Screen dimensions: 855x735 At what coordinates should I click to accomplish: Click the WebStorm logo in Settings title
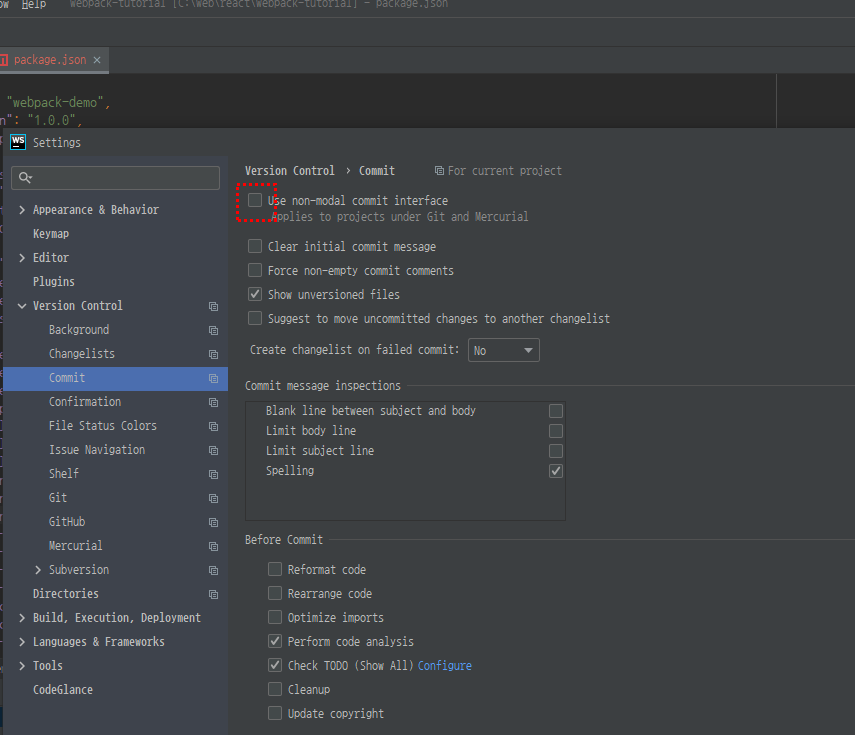pyautogui.click(x=18, y=142)
